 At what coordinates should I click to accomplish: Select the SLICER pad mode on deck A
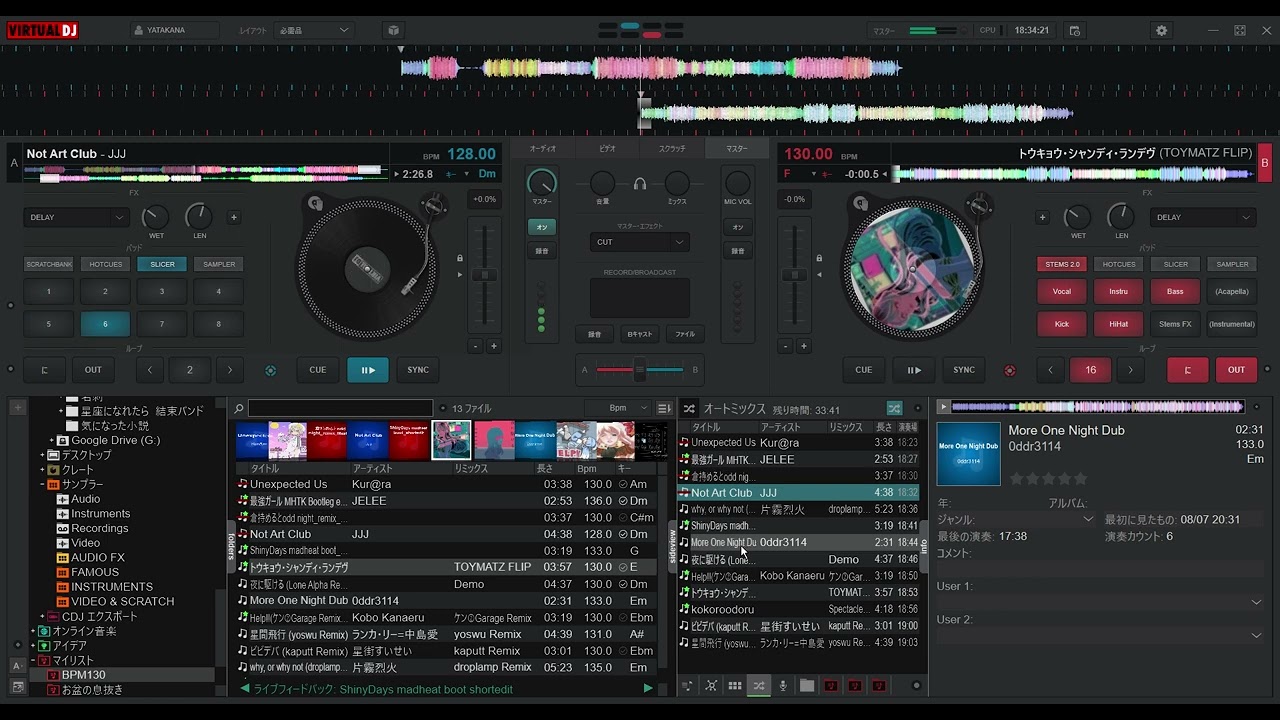(x=162, y=263)
